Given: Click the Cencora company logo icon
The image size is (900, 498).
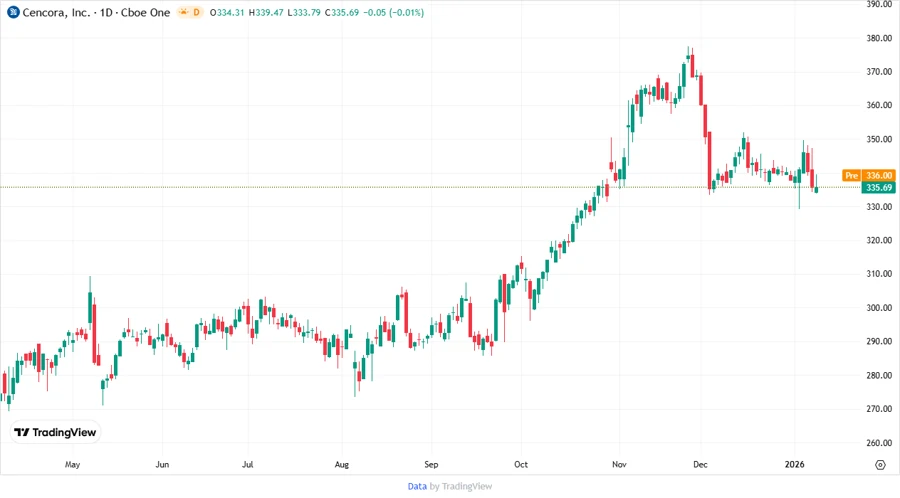Looking at the screenshot, I should tap(13, 12).
